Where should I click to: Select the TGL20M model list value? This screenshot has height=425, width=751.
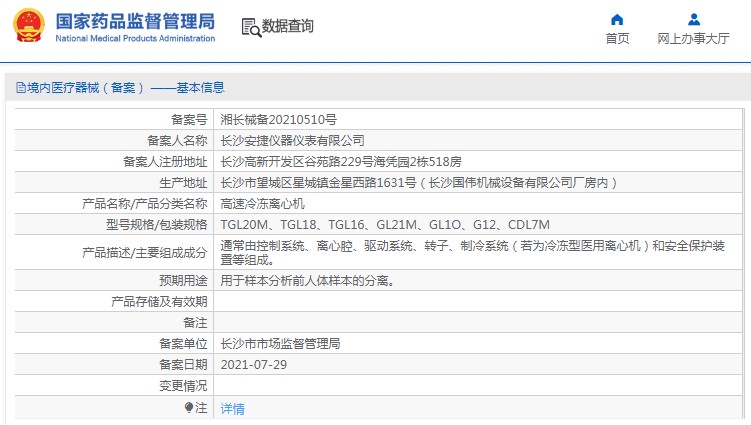[x=385, y=225]
